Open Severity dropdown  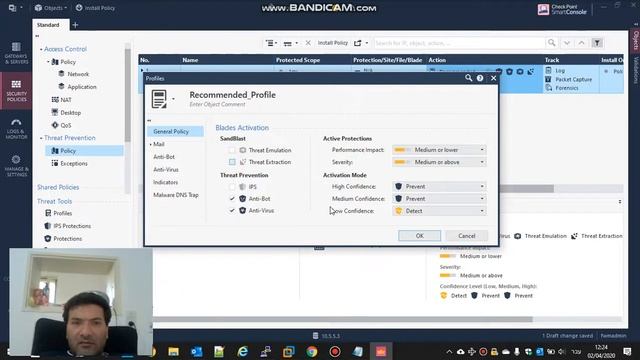439,162
